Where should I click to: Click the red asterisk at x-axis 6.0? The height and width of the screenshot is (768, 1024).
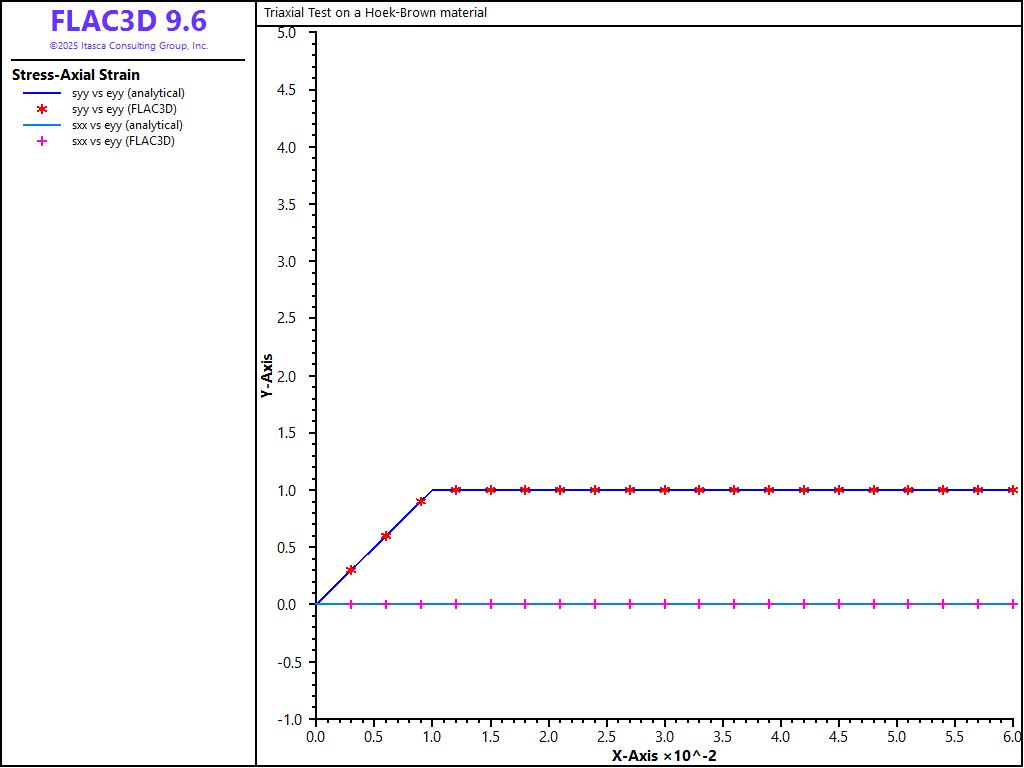click(1013, 490)
